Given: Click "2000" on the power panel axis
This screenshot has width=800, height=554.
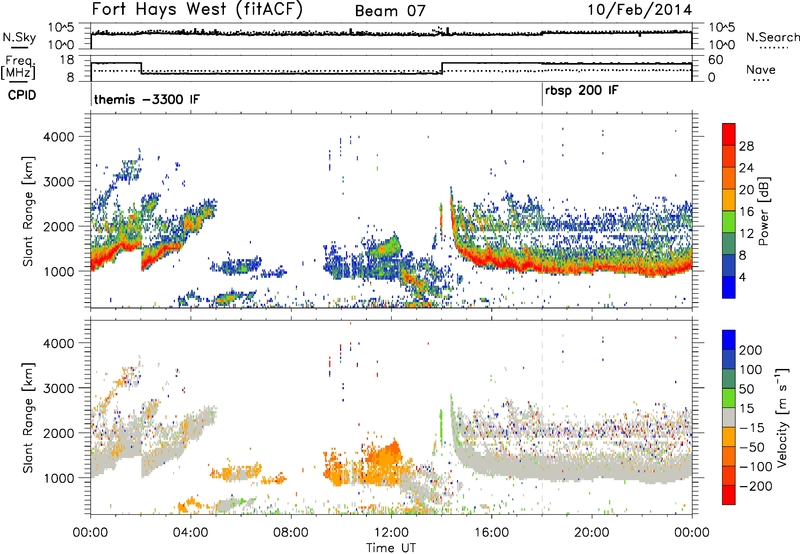Looking at the screenshot, I should pos(58,226).
